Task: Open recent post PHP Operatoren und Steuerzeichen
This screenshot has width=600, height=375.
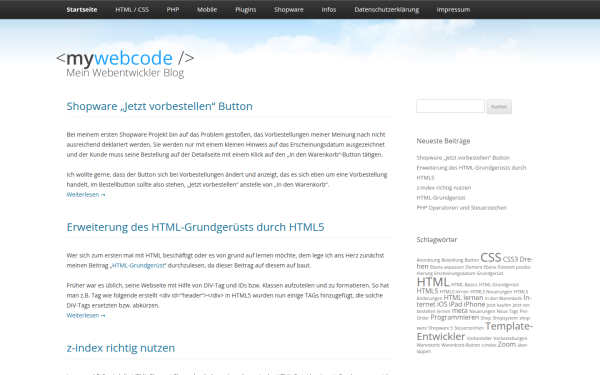Action: (461, 208)
